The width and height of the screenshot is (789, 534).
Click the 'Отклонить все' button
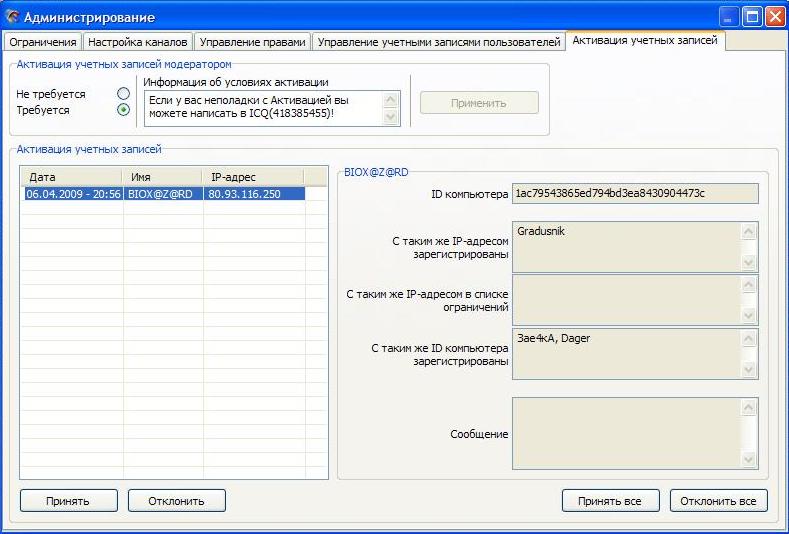pos(719,500)
